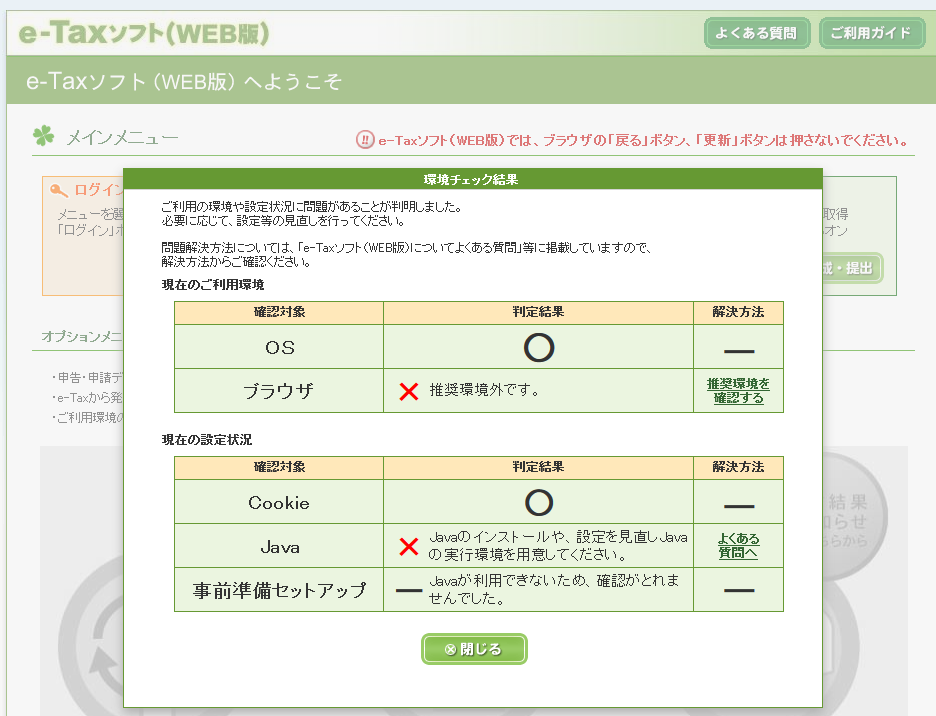This screenshot has height=716, width=936.
Task: Click the red exclamation warning icon
Action: point(365,140)
